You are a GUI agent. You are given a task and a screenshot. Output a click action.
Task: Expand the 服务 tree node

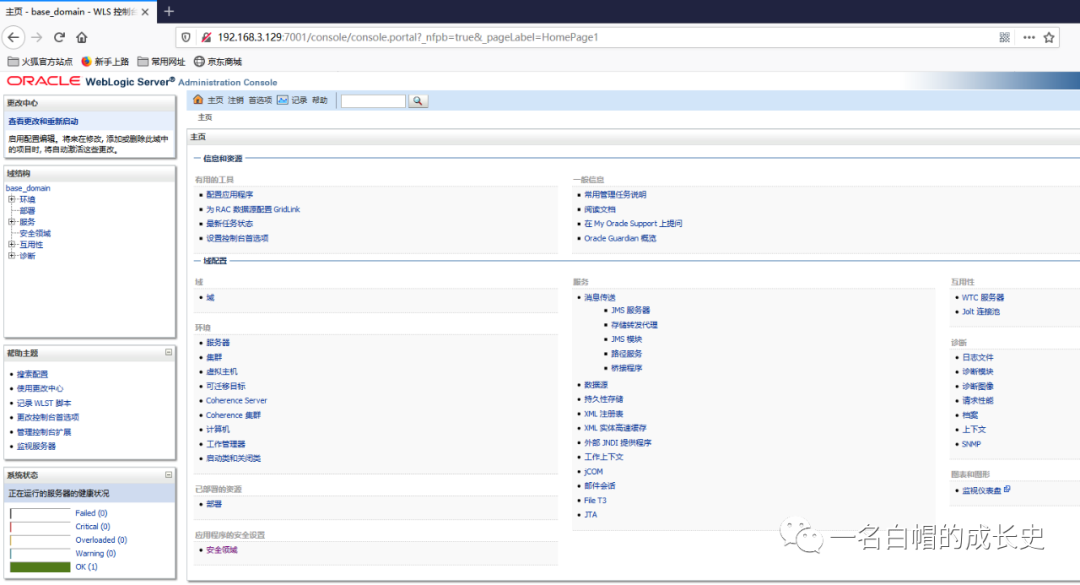coord(11,222)
